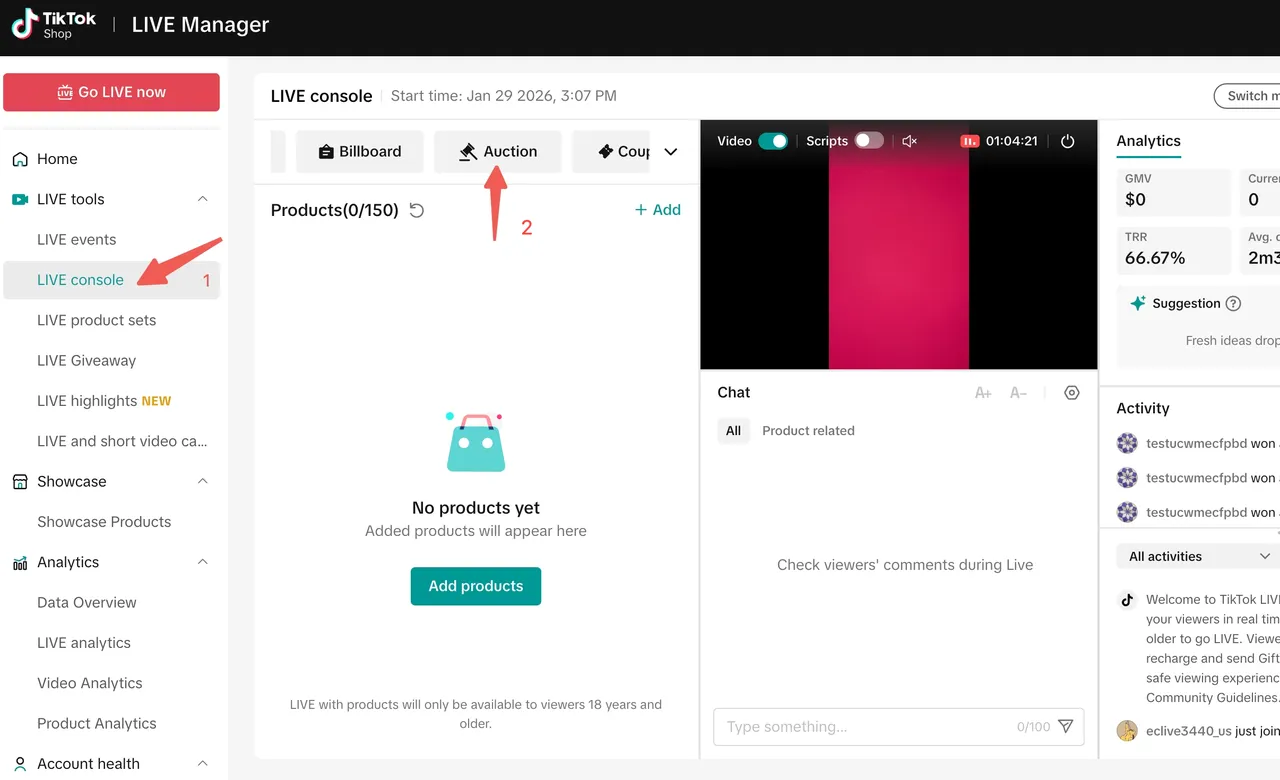1280x780 pixels.
Task: Click the Suggestion help question mark
Action: (x=1233, y=304)
